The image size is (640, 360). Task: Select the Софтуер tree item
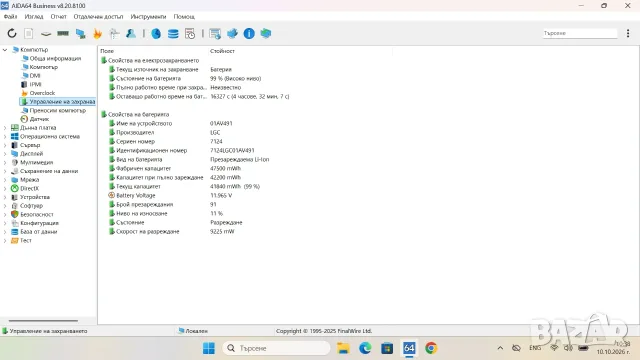click(x=31, y=206)
